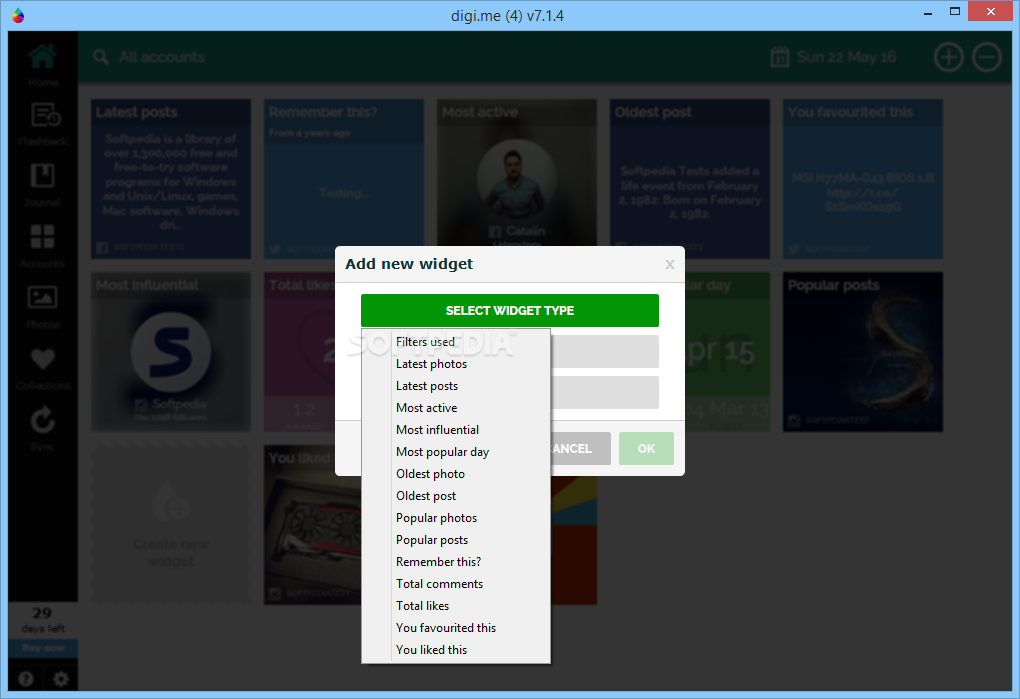1020x699 pixels.
Task: Click the Cancel button in dialog
Action: (x=580, y=449)
